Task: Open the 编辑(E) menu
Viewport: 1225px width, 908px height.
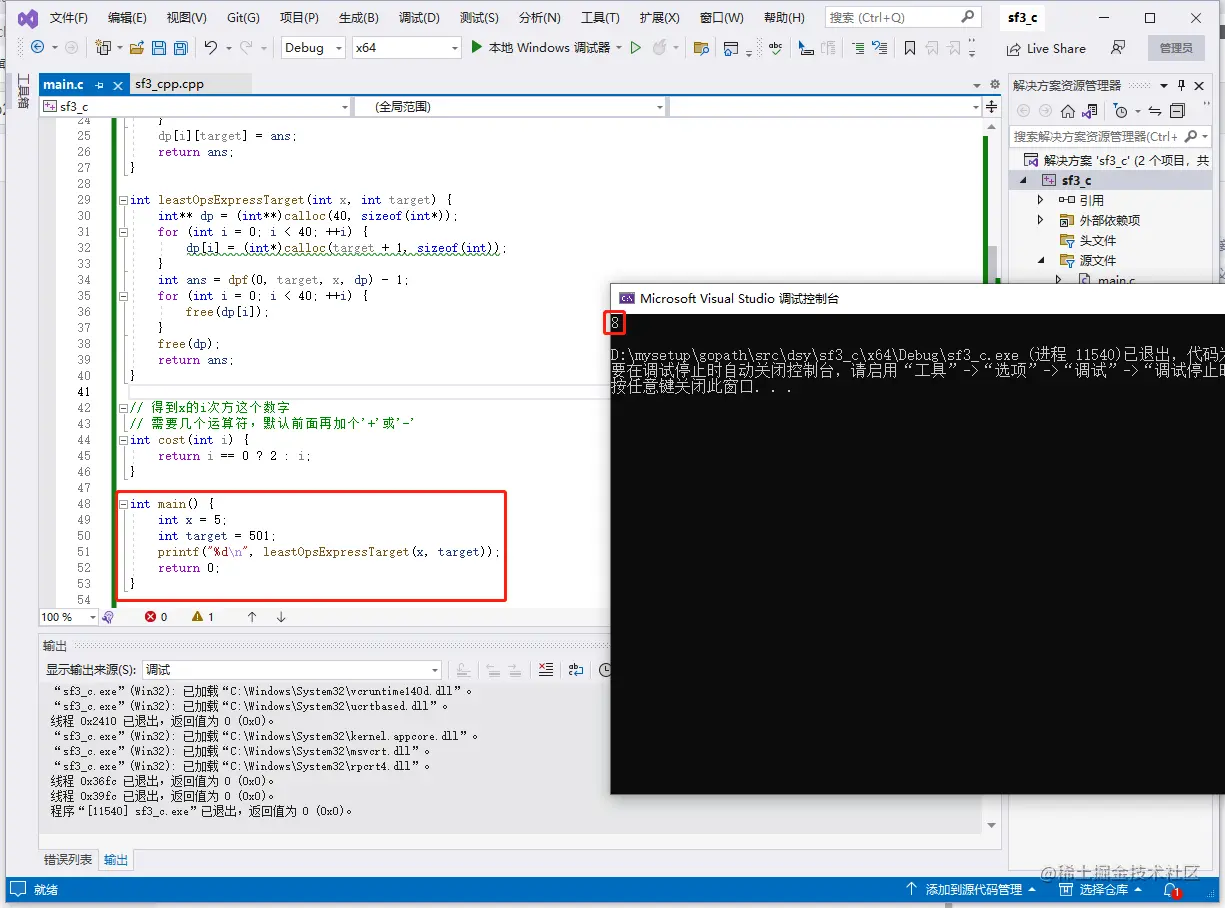Action: pyautogui.click(x=127, y=18)
